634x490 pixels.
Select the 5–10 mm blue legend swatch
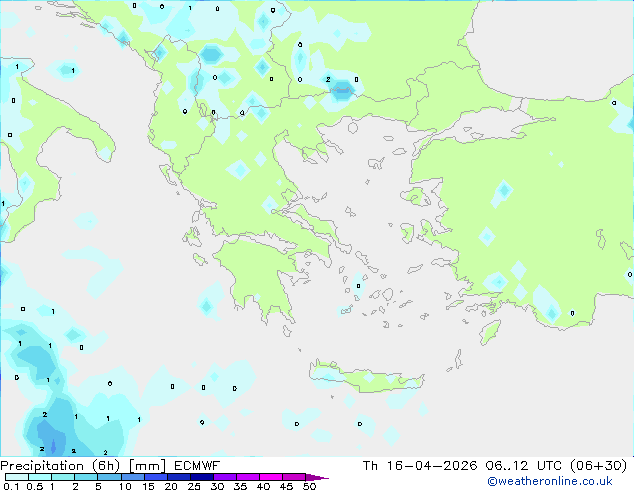109,477
